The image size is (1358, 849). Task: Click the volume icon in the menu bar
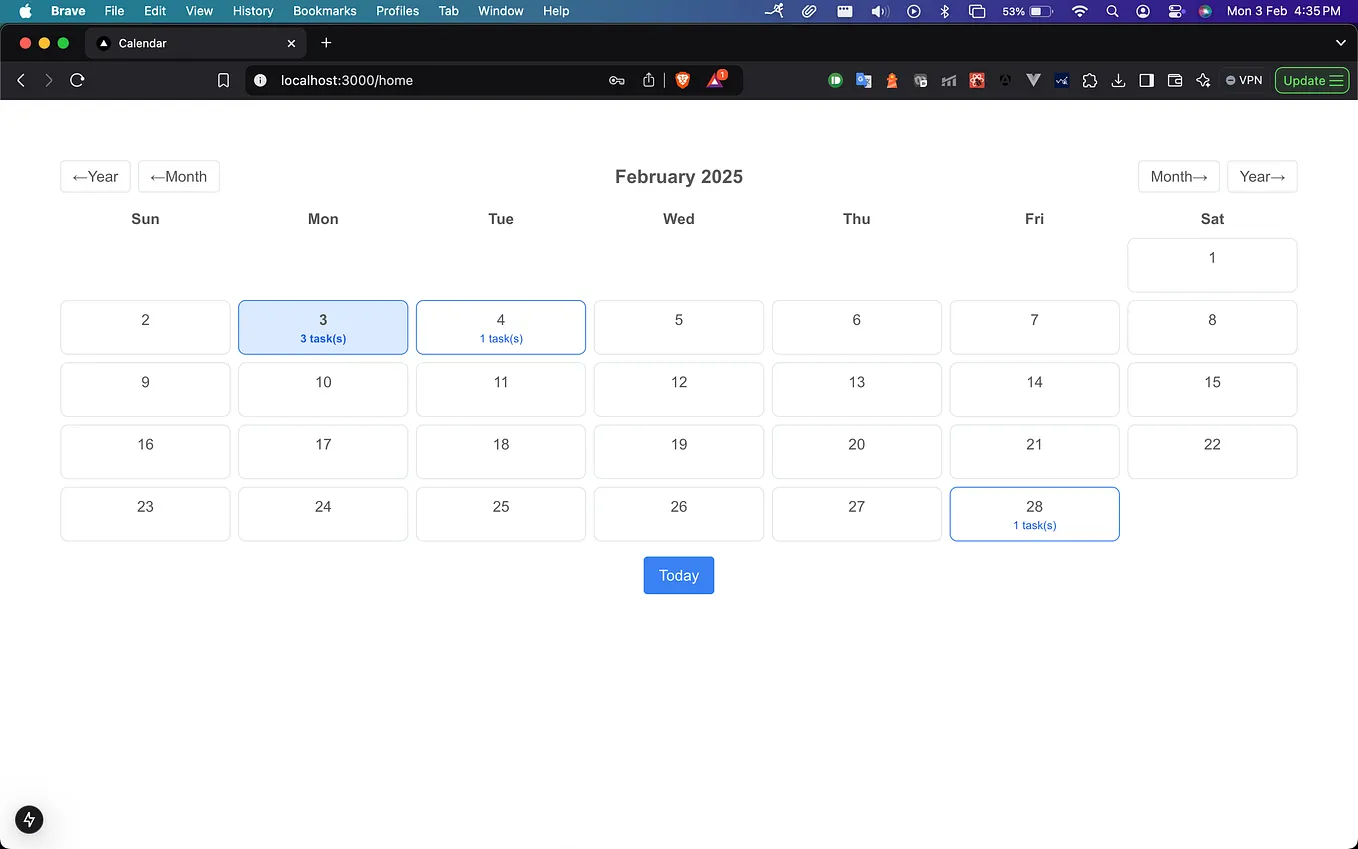point(879,11)
